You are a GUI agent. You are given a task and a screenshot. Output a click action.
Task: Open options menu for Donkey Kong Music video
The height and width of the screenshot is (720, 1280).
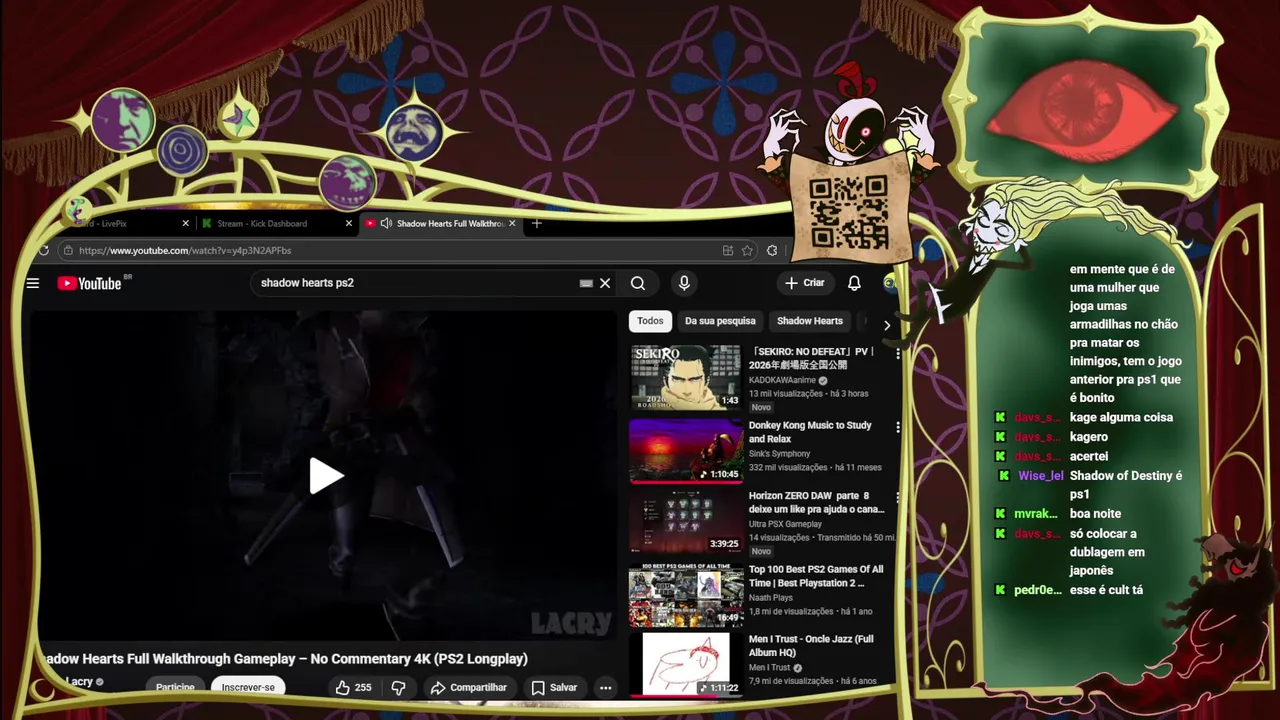click(x=898, y=427)
